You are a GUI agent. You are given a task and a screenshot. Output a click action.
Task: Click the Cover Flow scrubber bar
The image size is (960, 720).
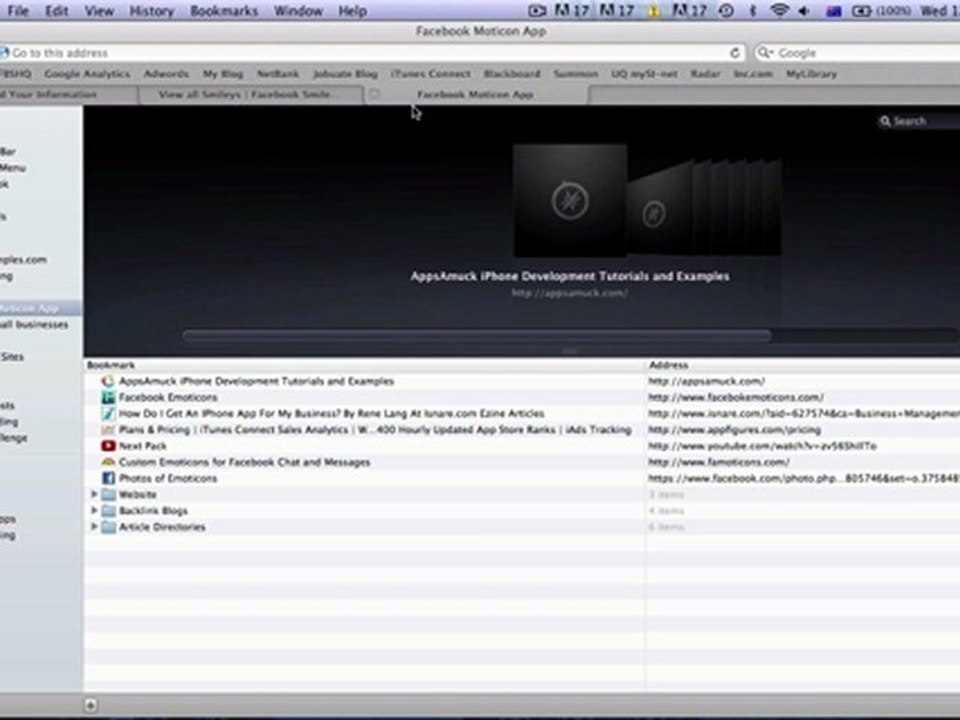(x=477, y=336)
